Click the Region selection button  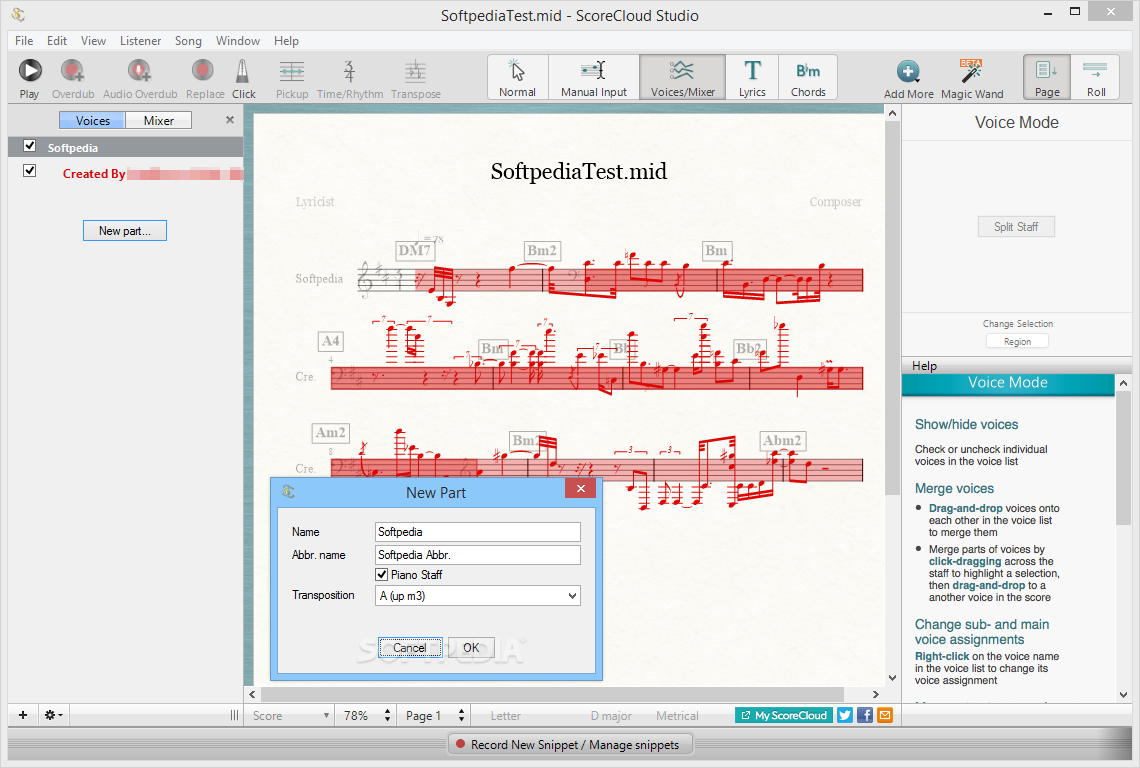(1017, 342)
